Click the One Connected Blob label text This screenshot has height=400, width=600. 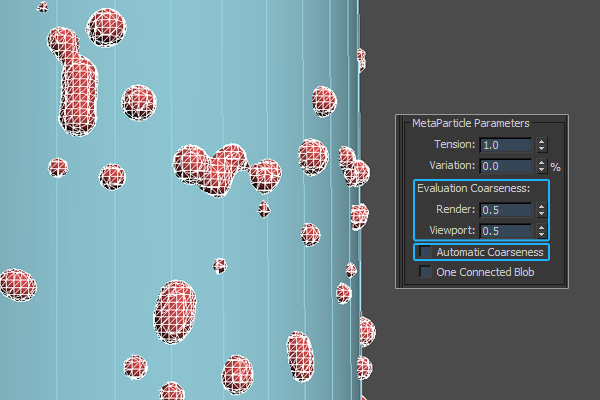pyautogui.click(x=485, y=272)
